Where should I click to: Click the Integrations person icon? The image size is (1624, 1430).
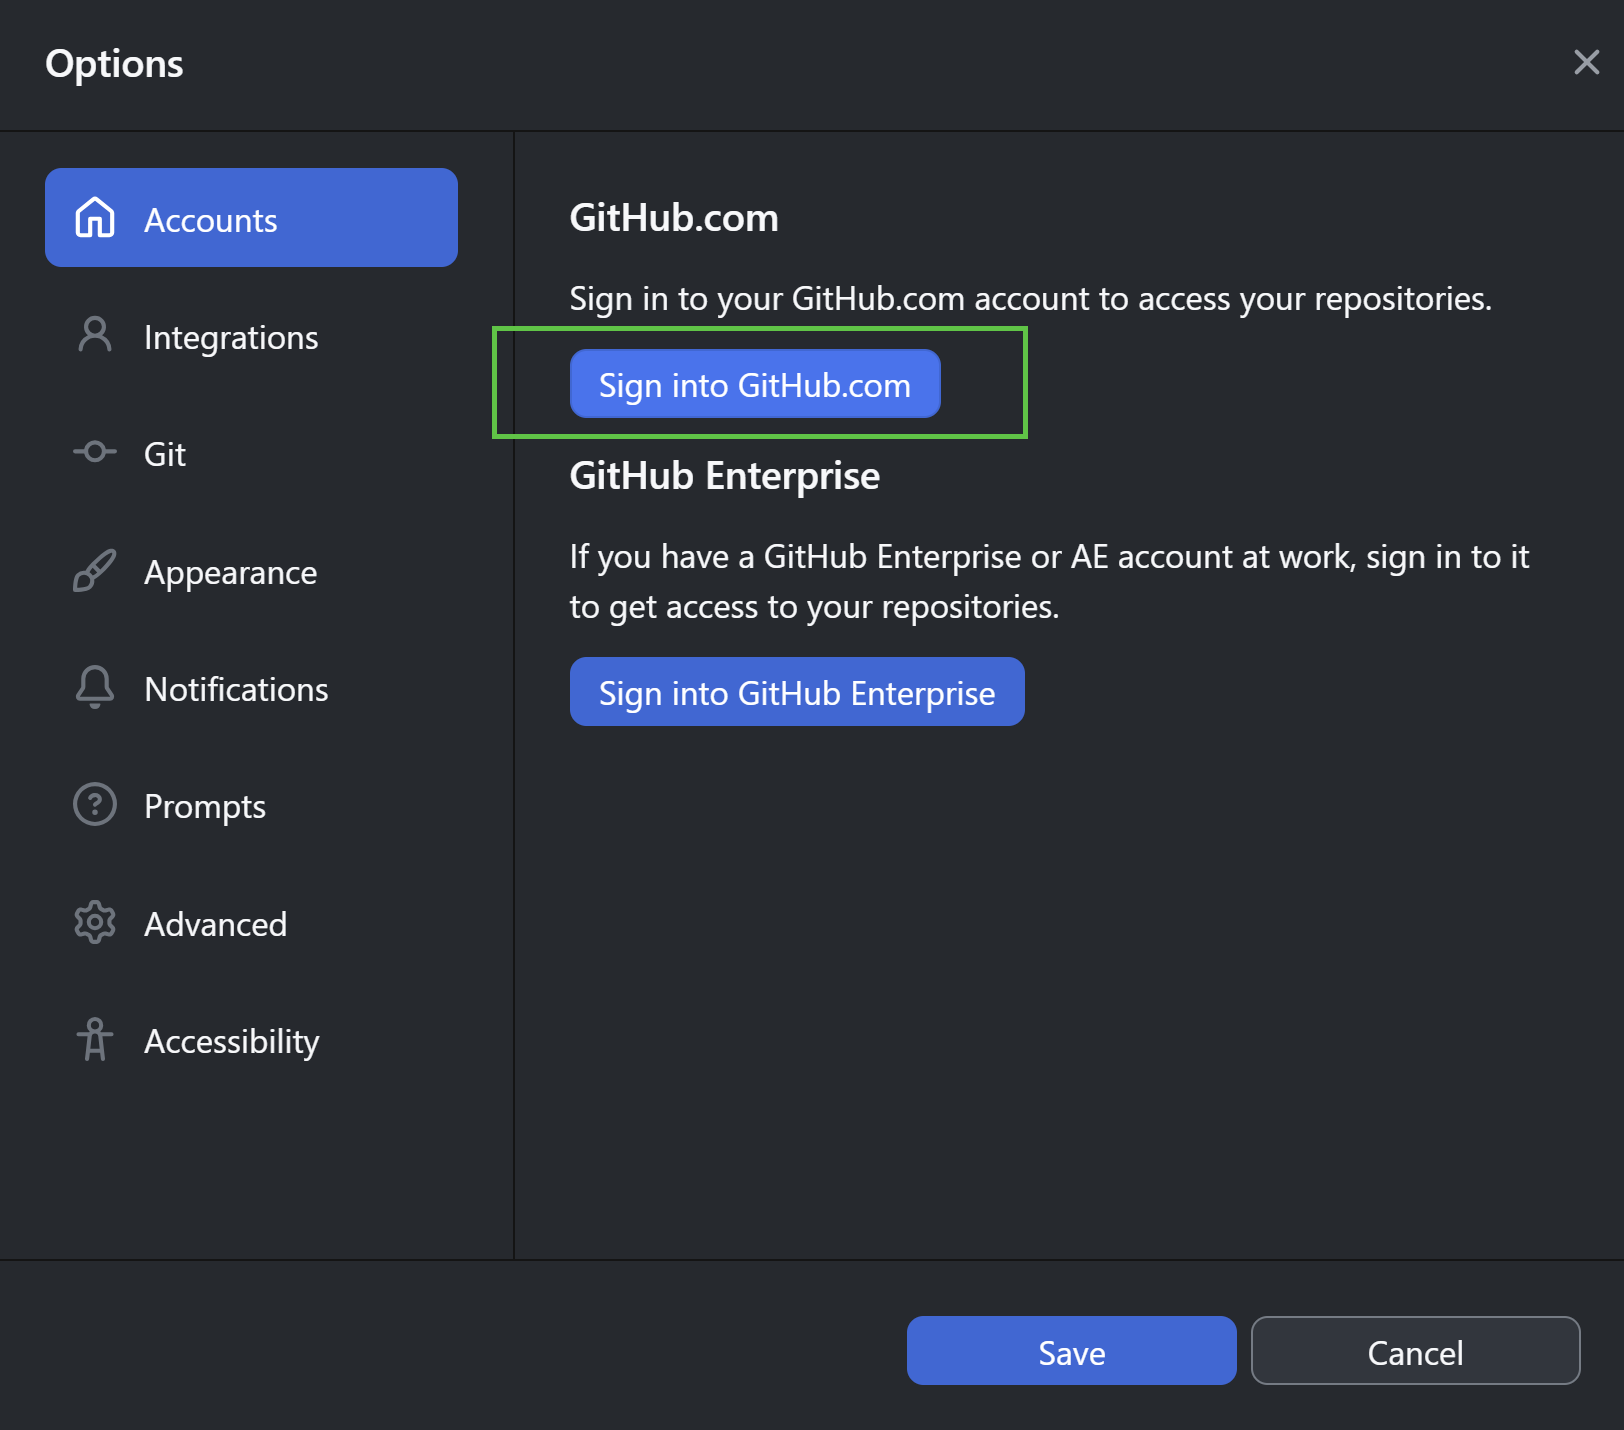pos(95,335)
